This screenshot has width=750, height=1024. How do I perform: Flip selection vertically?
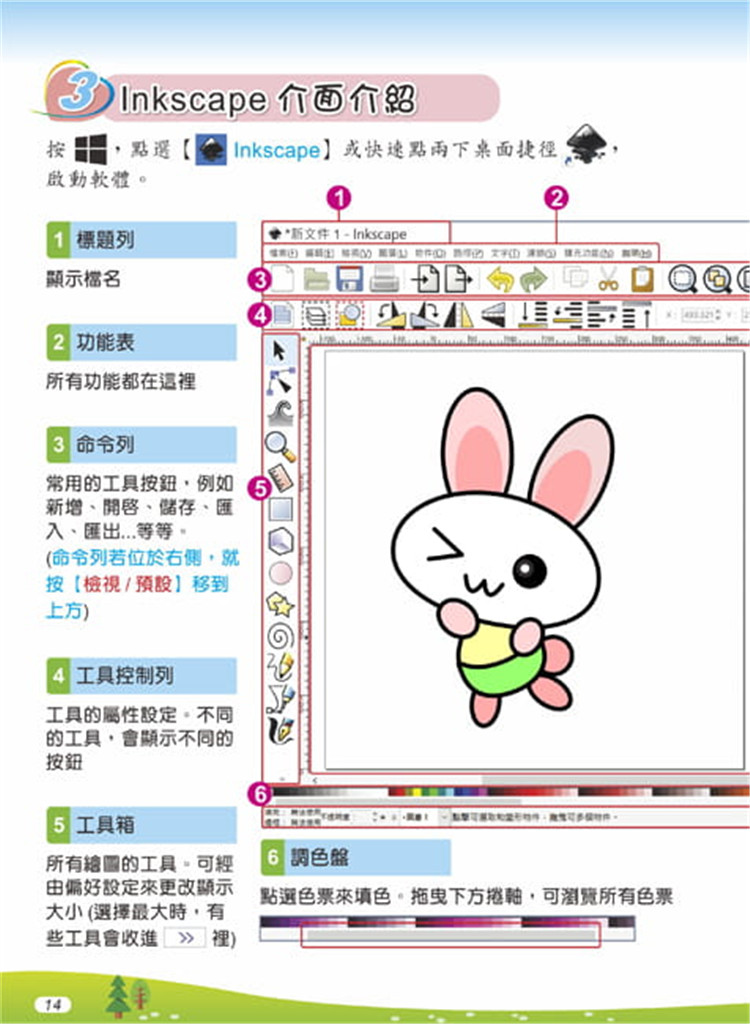pos(493,316)
